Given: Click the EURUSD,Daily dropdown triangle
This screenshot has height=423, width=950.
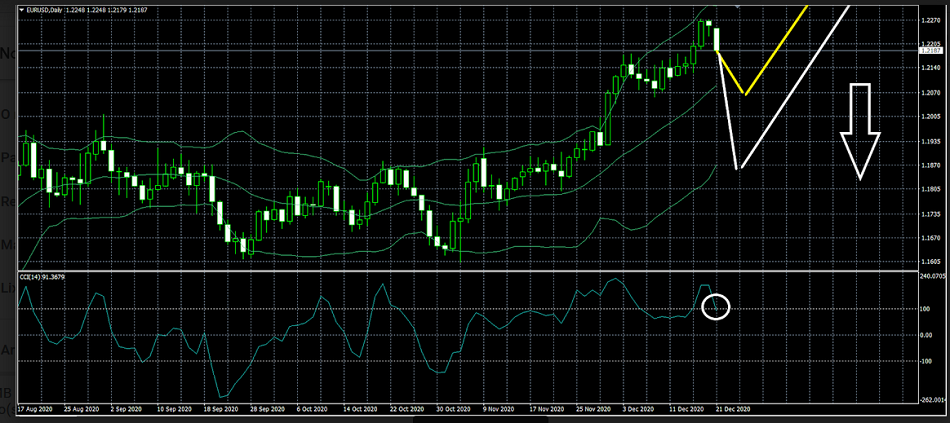Looking at the screenshot, I should (x=21, y=9).
